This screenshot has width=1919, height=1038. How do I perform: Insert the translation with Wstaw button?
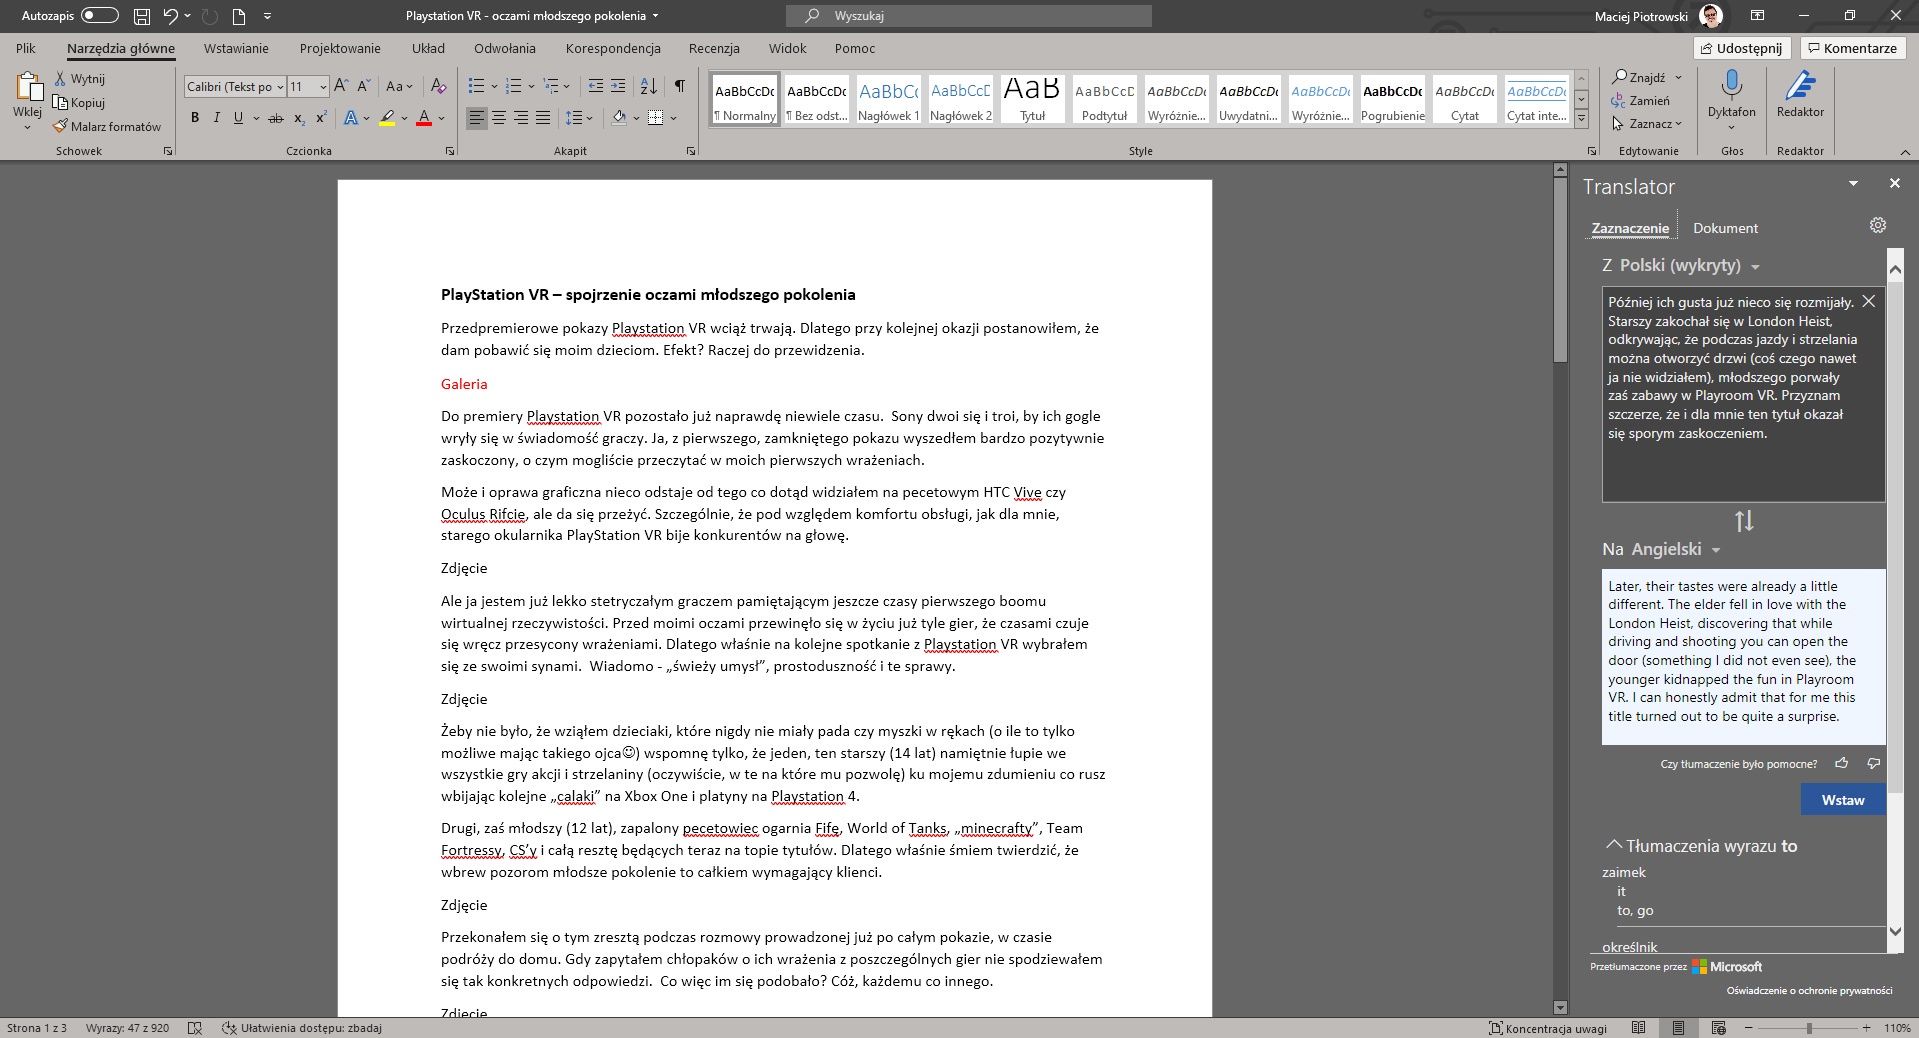1843,800
